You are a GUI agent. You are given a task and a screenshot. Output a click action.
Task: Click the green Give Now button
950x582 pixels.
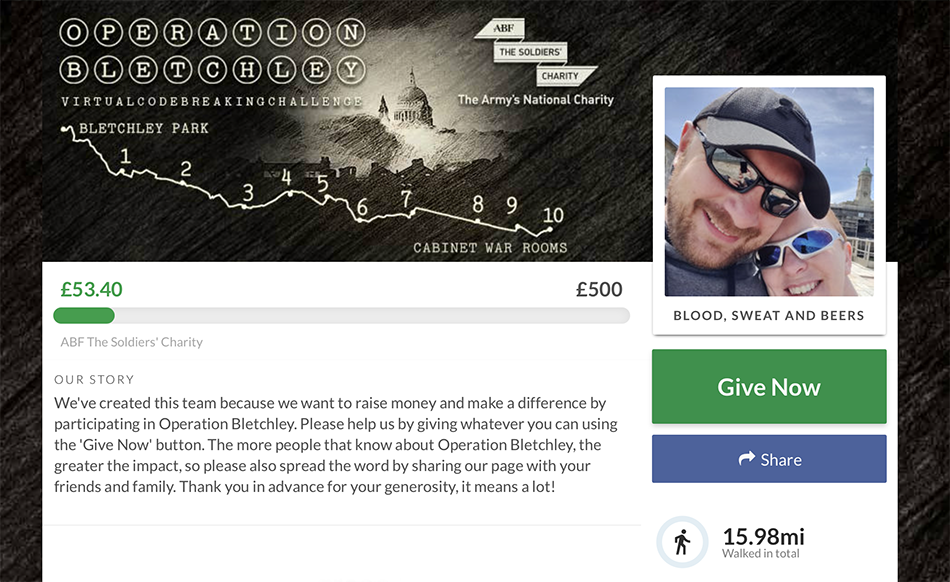[769, 386]
